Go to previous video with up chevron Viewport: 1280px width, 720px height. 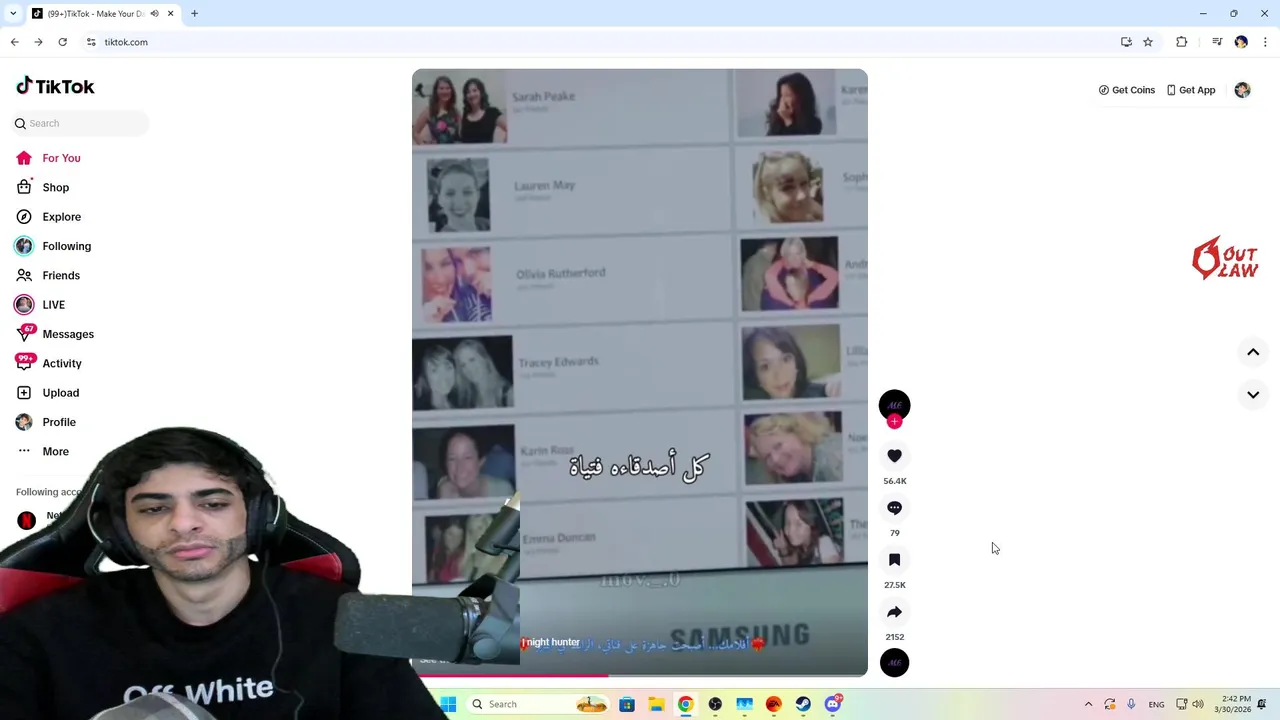(x=1253, y=352)
